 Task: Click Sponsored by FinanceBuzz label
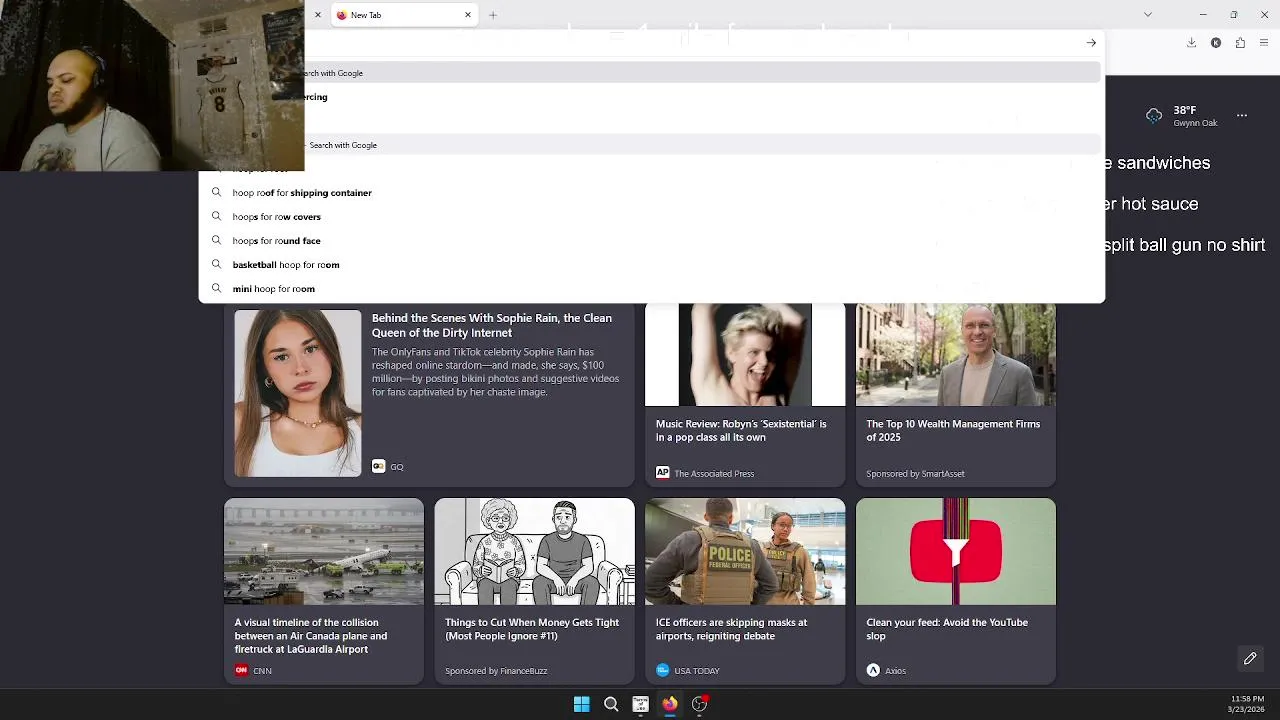pyautogui.click(x=496, y=670)
